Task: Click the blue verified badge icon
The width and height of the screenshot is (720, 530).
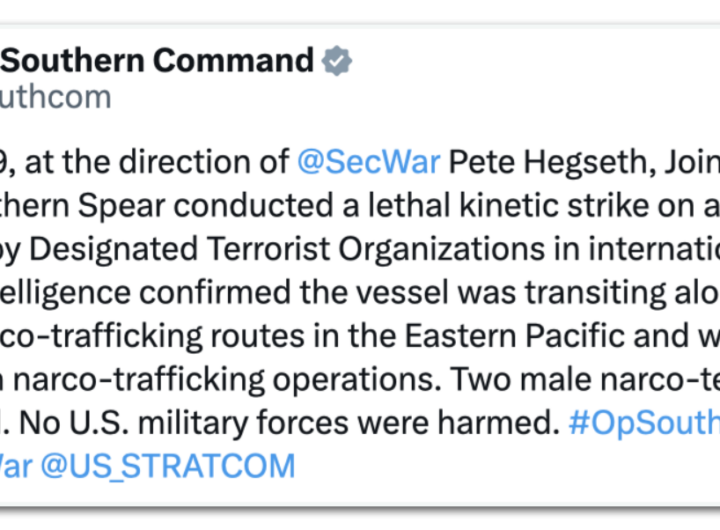Action: (336, 61)
